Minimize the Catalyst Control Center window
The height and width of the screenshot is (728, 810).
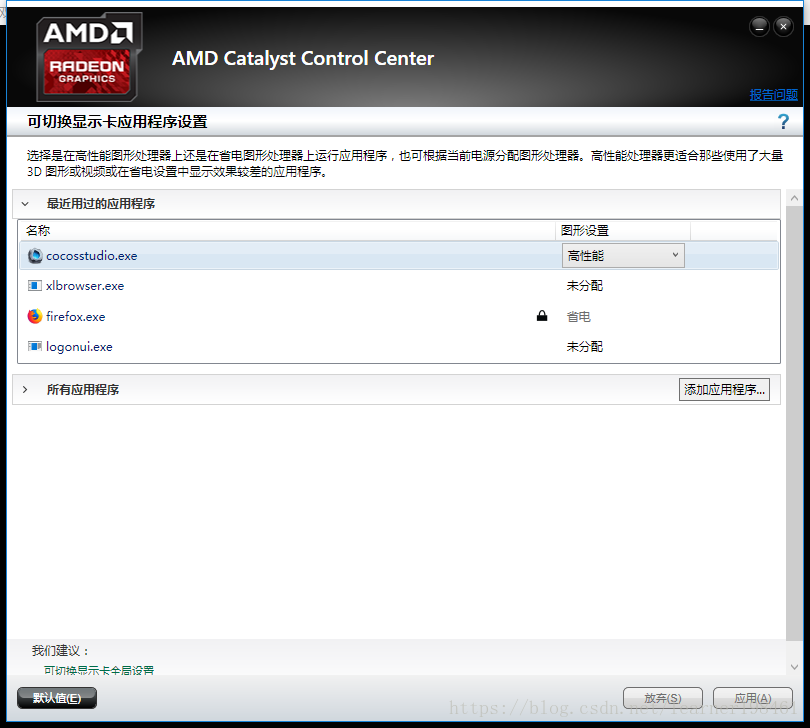[x=759, y=26]
